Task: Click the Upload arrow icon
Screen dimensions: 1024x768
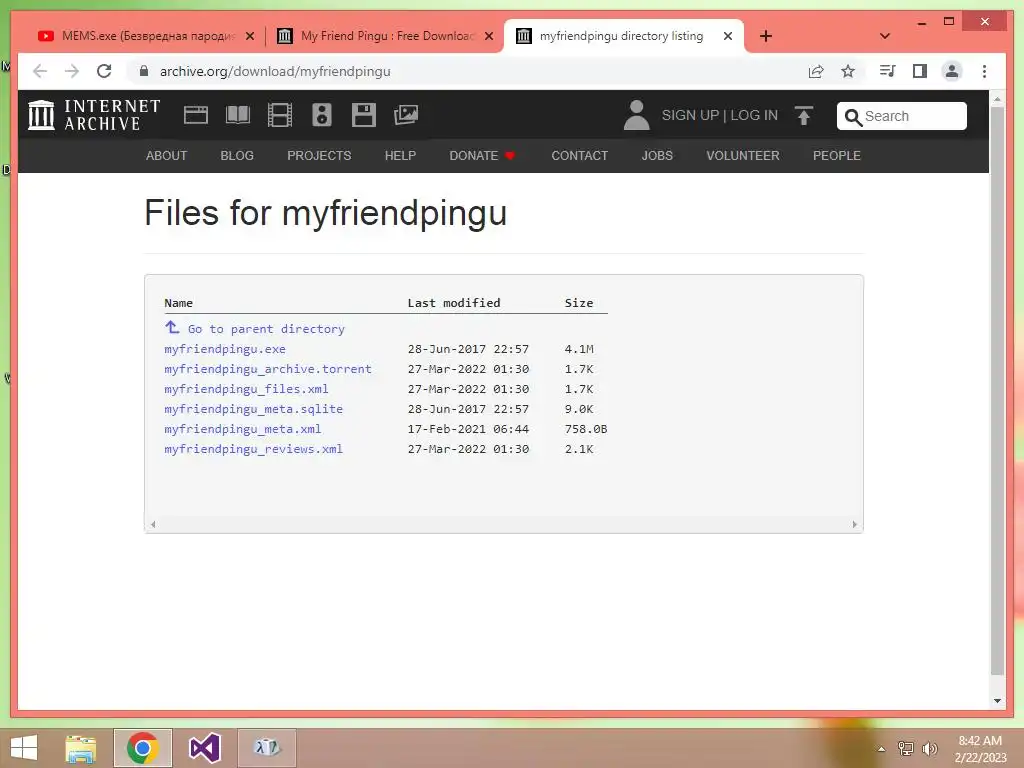Action: pos(804,116)
